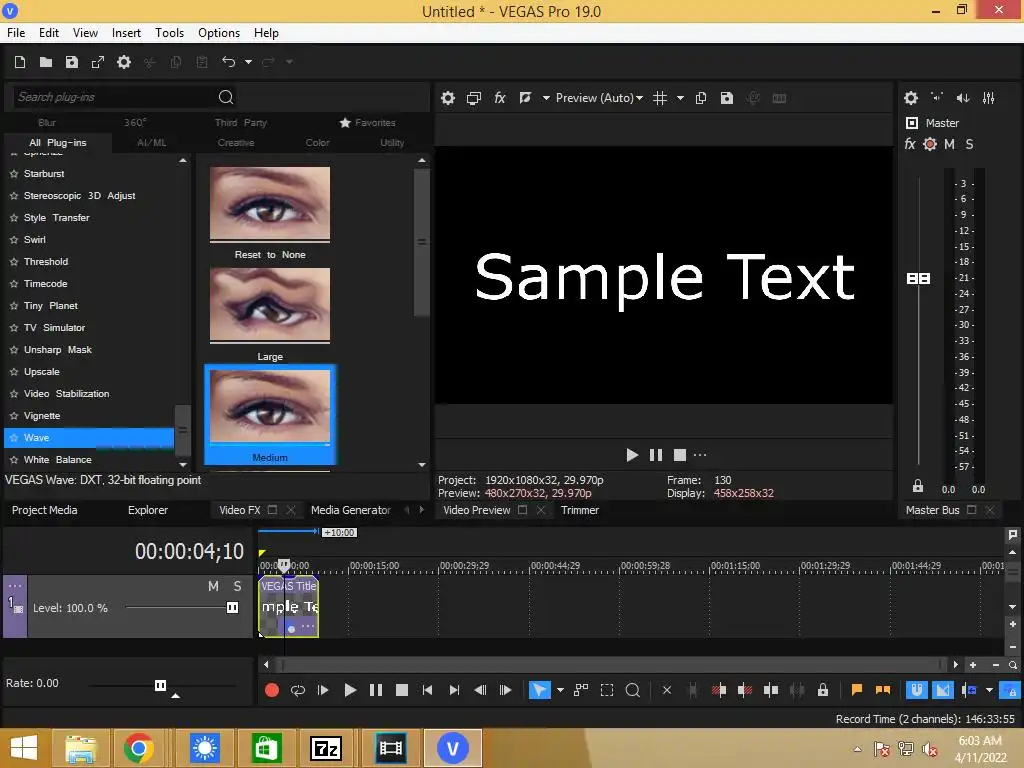Switch to the Trimmer tab
Image resolution: width=1024 pixels, height=768 pixels.
(580, 510)
